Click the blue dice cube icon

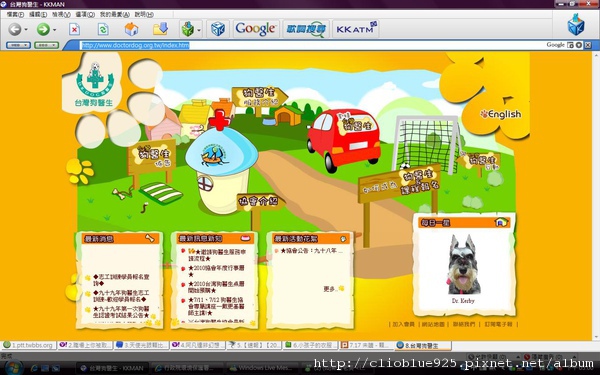point(218,29)
